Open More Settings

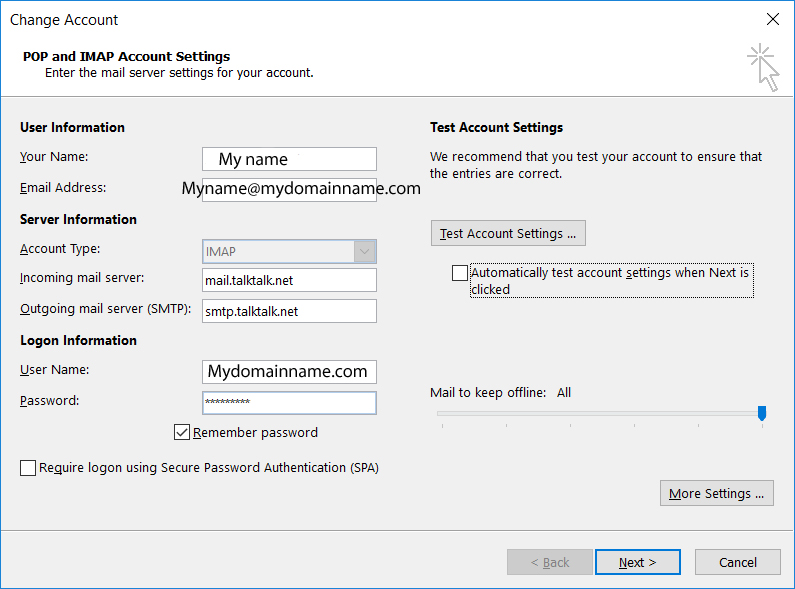716,494
